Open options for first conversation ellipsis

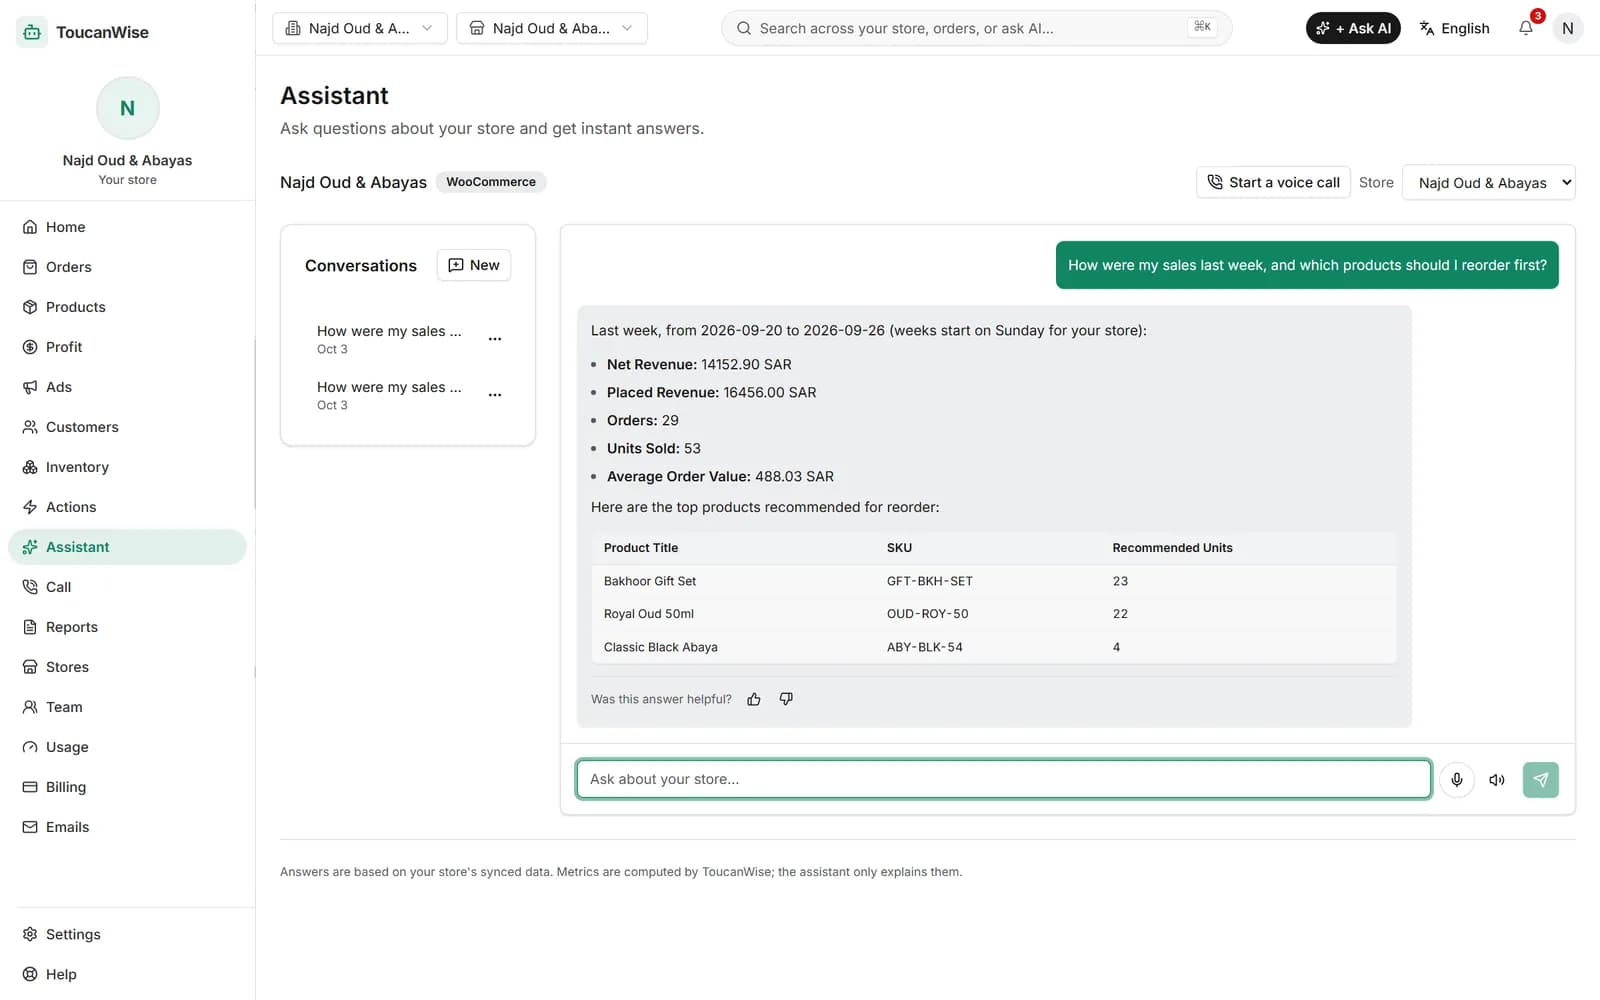tap(495, 339)
